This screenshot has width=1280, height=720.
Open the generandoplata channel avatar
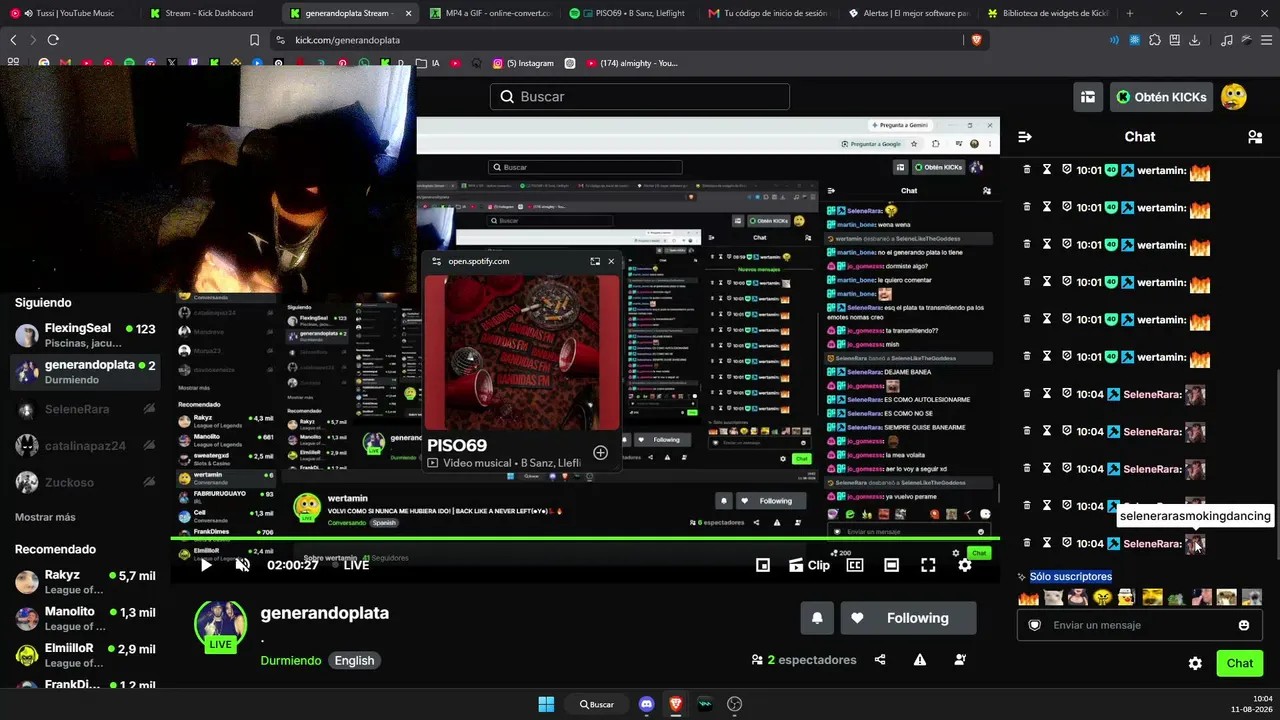pyautogui.click(x=221, y=624)
